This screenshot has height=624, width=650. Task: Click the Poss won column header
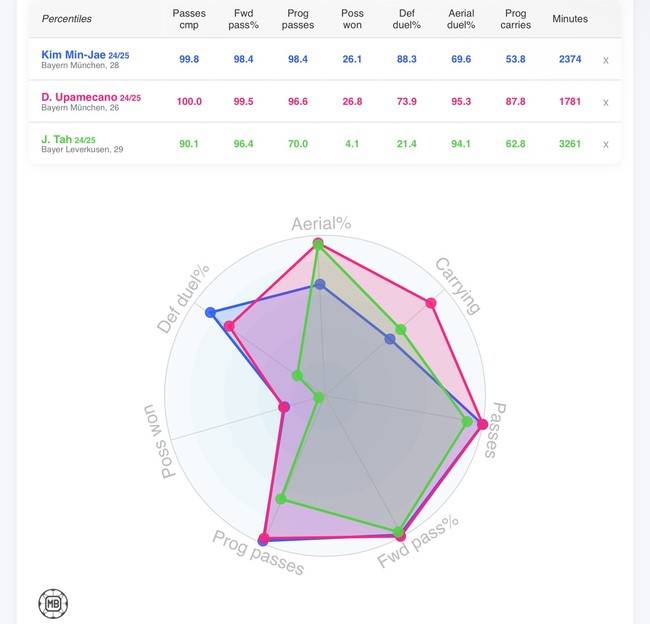(x=350, y=18)
